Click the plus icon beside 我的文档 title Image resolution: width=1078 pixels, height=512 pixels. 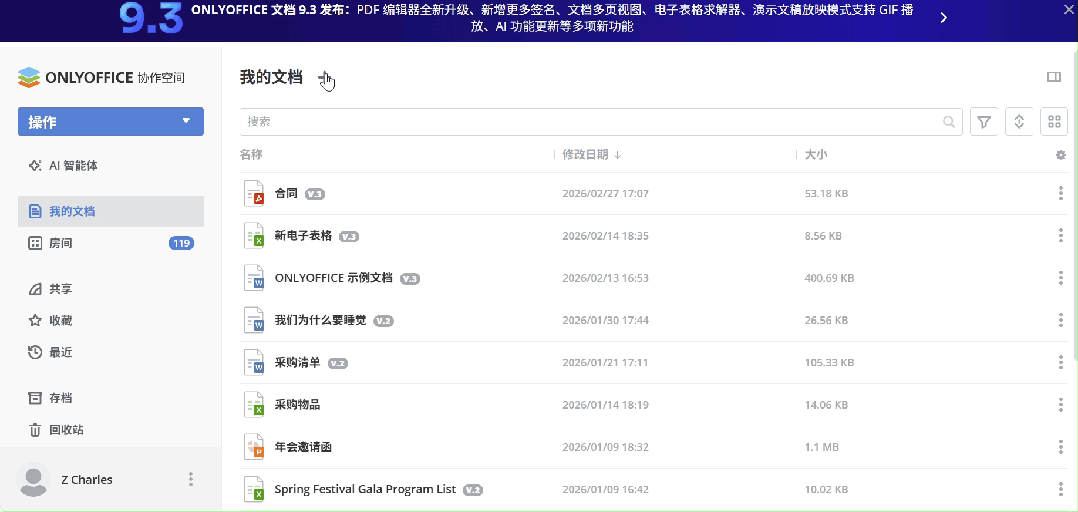click(x=324, y=78)
